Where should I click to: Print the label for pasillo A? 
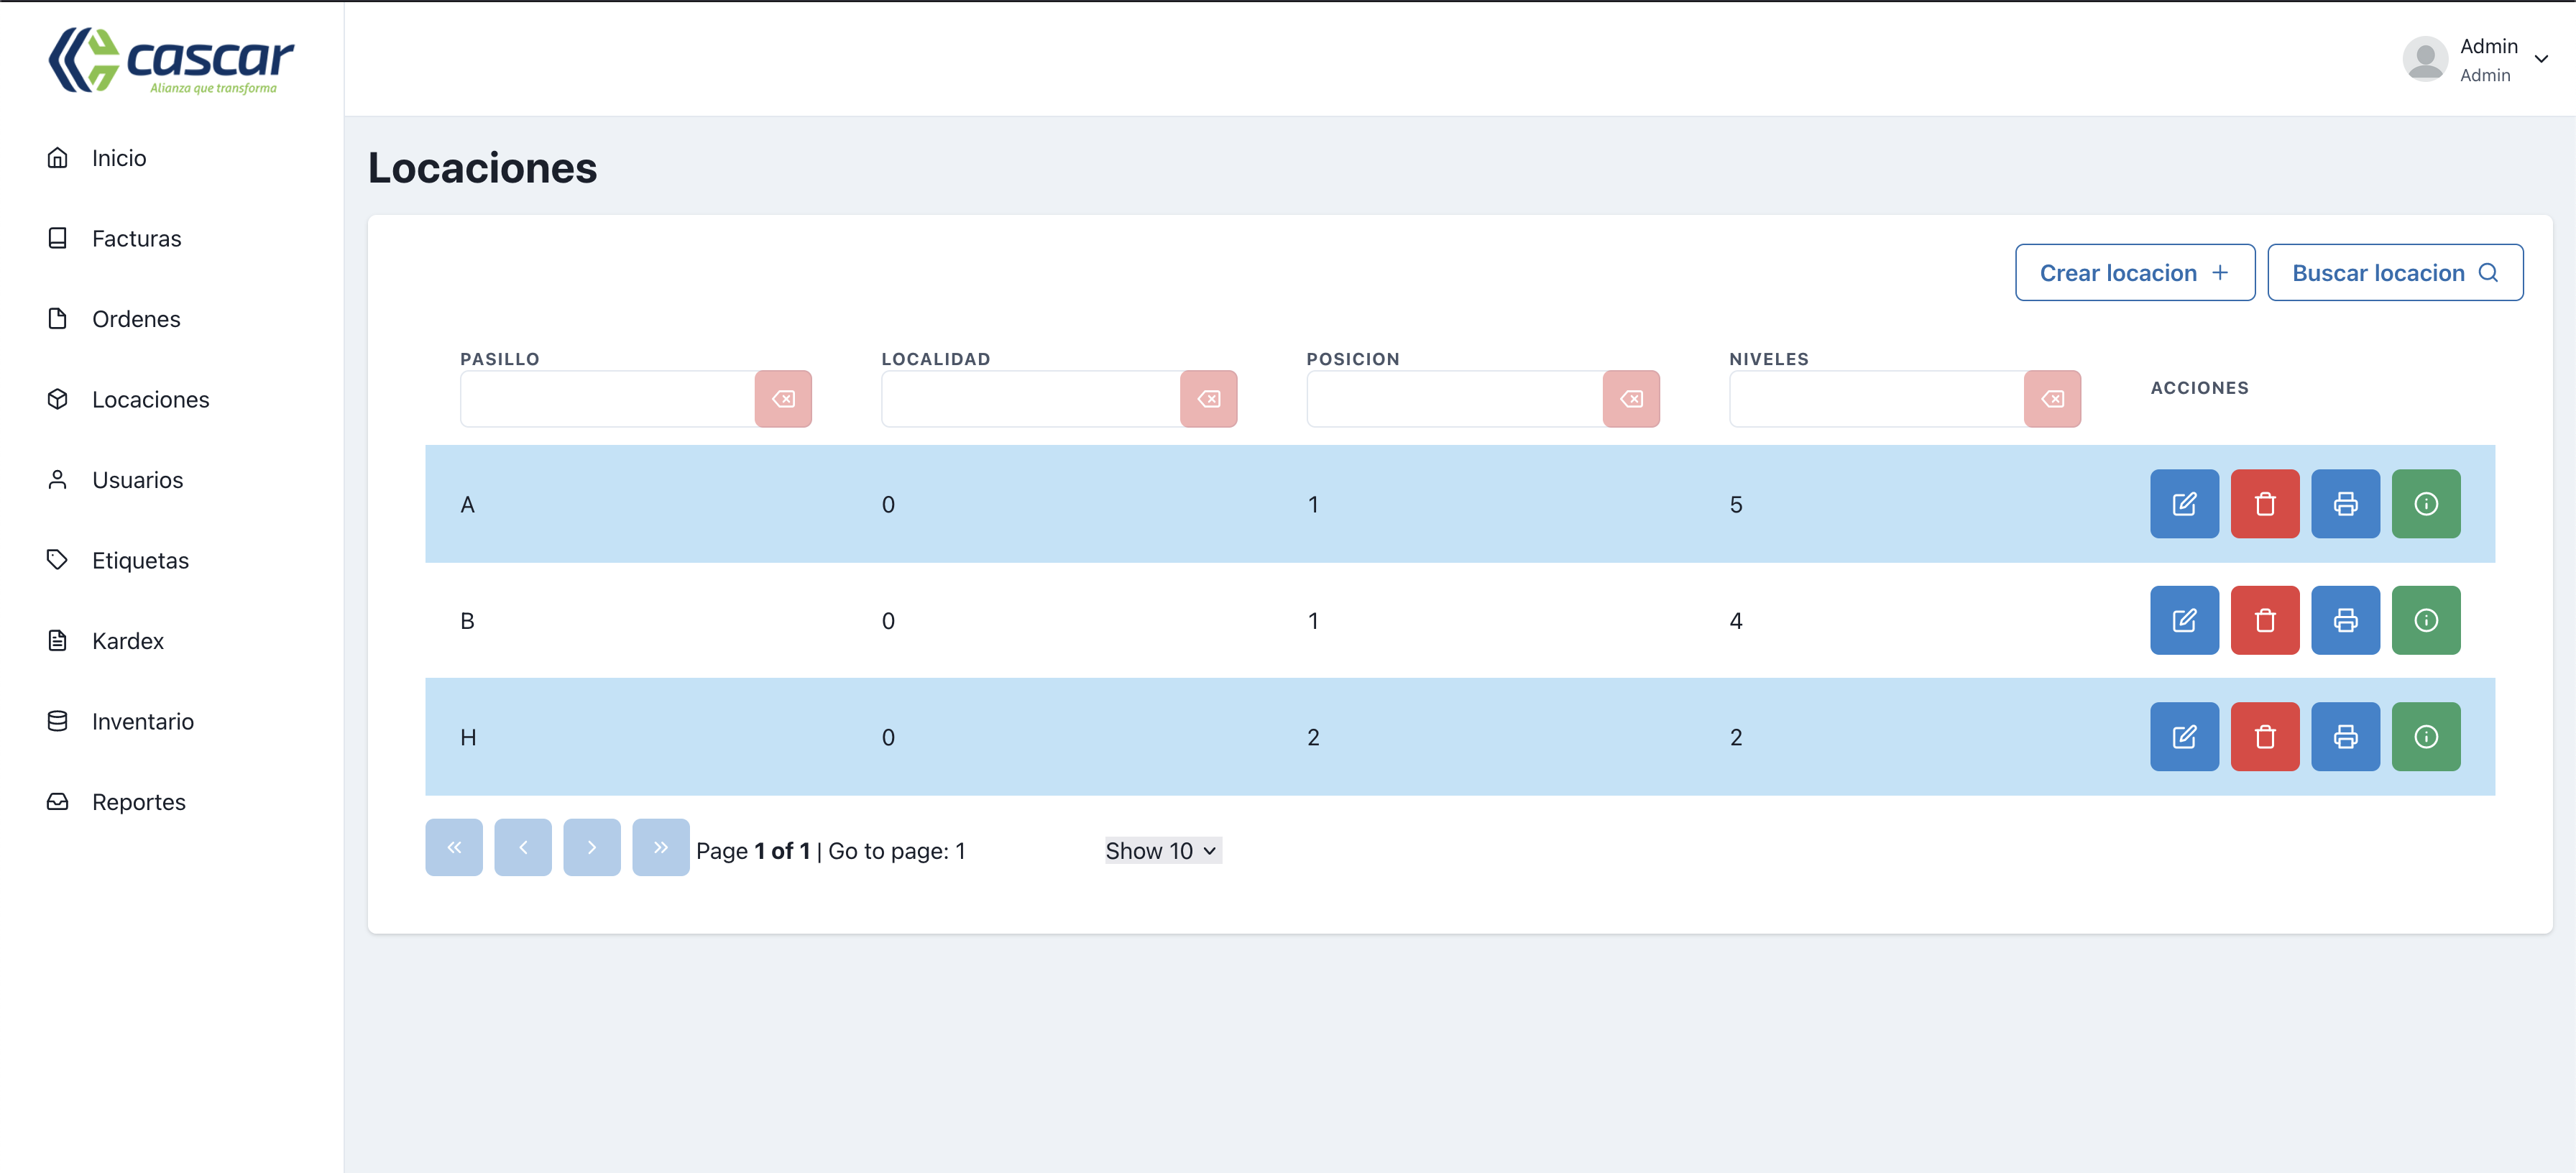coord(2345,504)
